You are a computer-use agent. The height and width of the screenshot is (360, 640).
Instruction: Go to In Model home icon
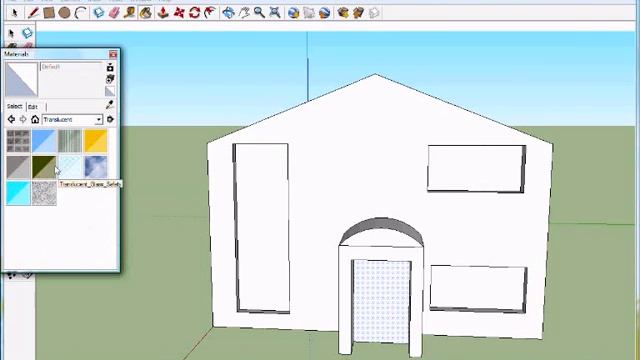coord(35,119)
